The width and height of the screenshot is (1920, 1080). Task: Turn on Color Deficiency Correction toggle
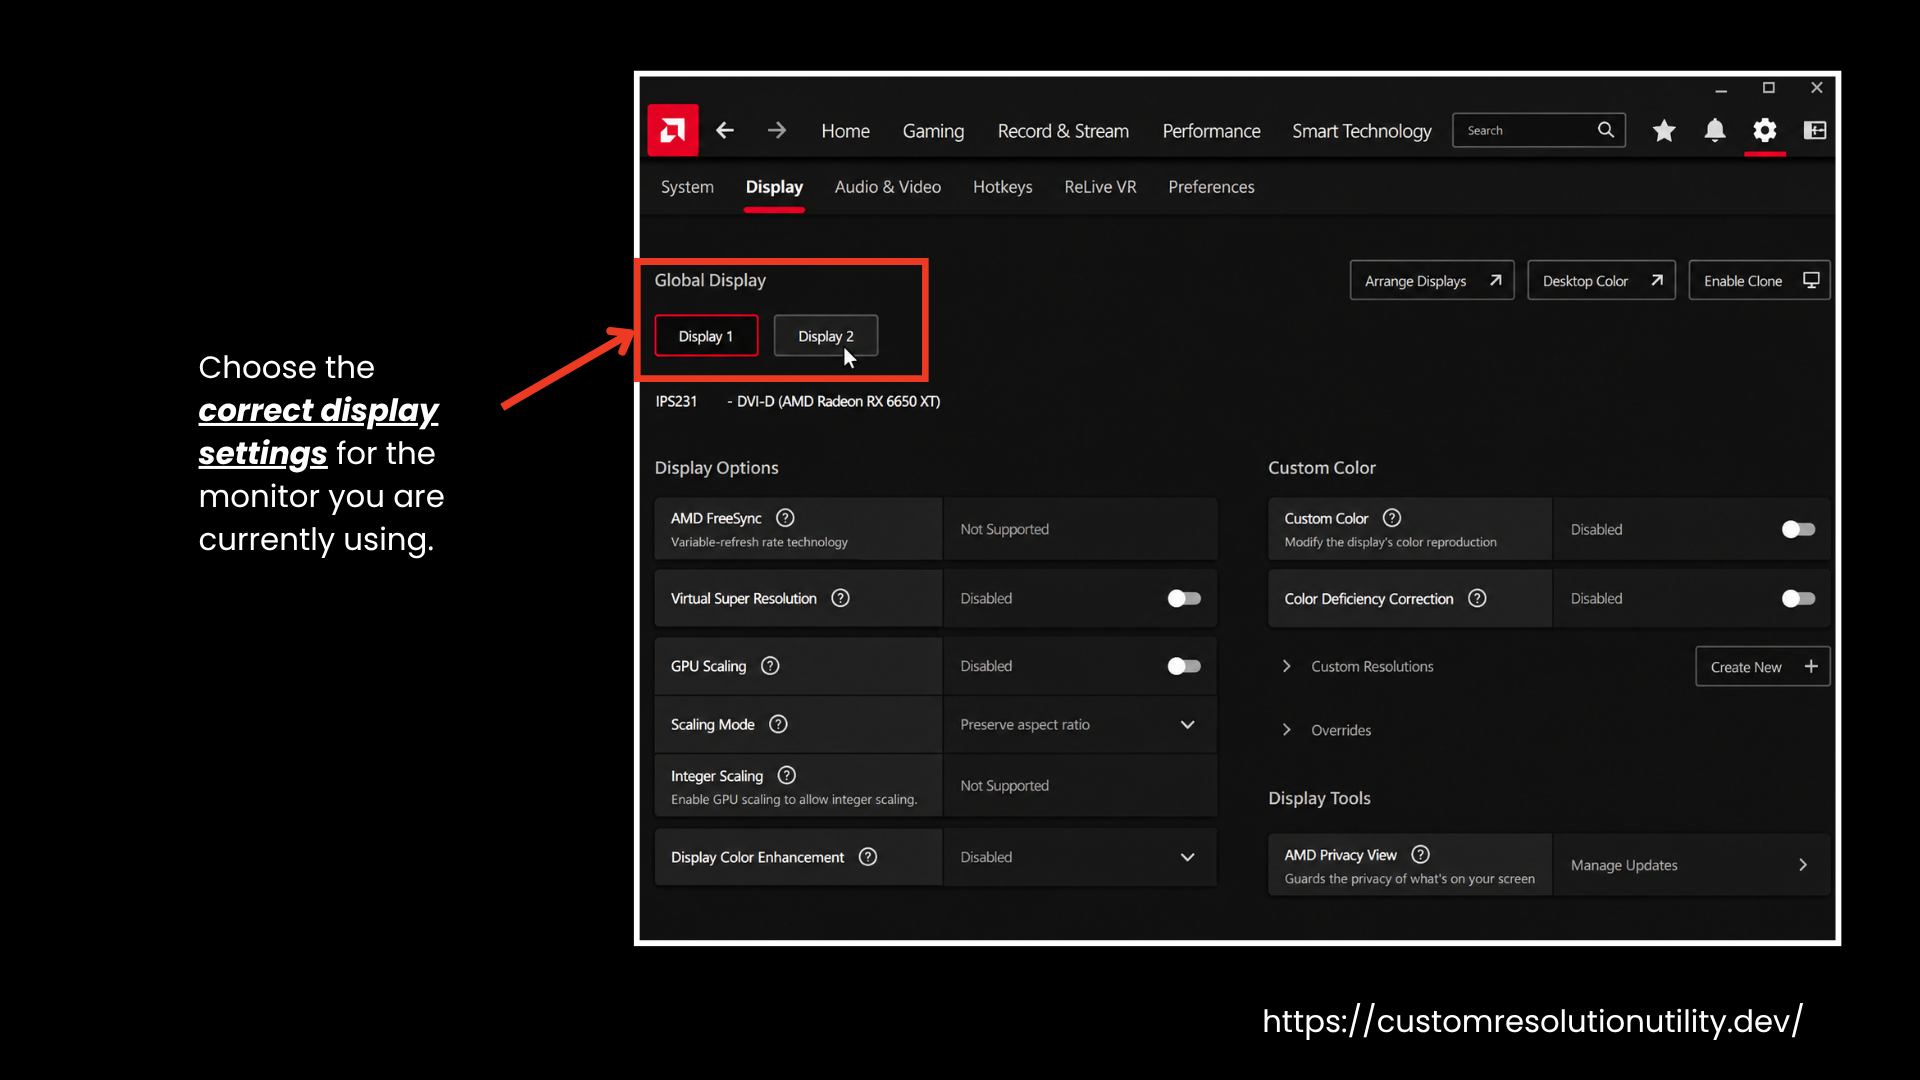coord(1798,598)
